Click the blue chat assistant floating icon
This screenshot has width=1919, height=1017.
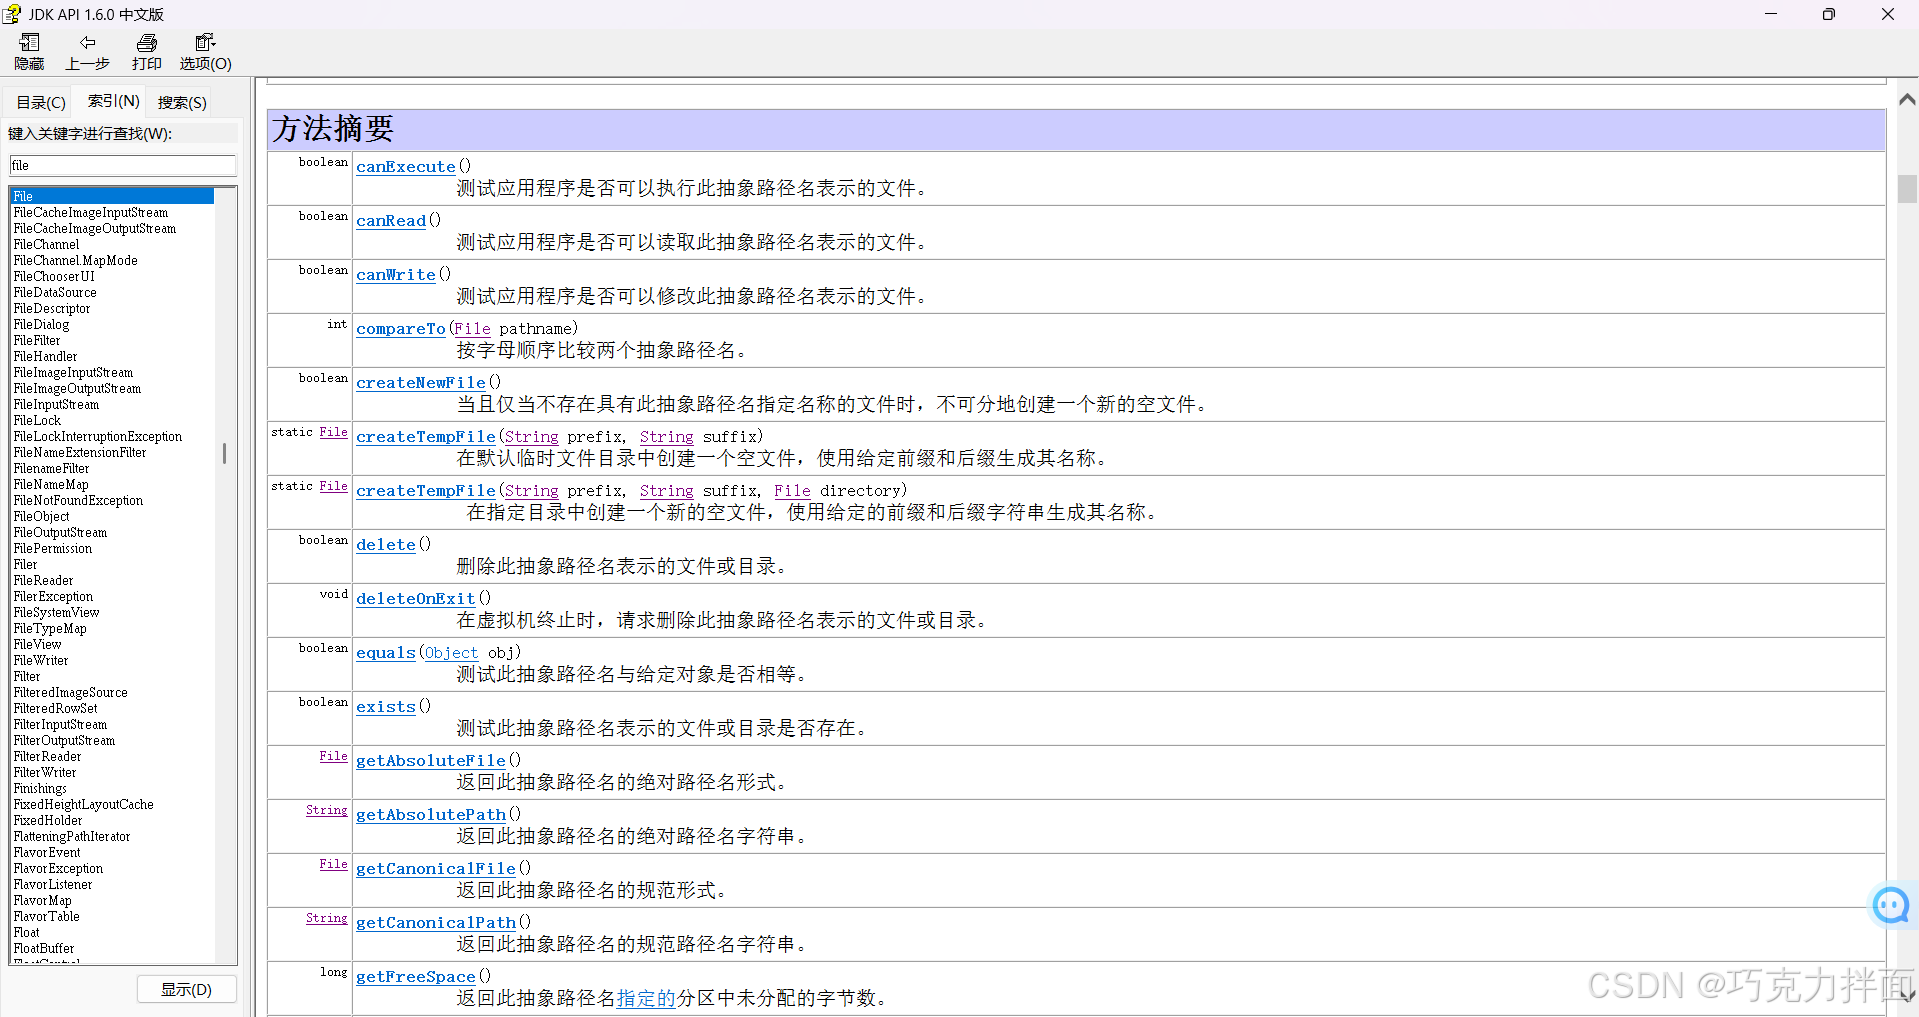pos(1890,906)
